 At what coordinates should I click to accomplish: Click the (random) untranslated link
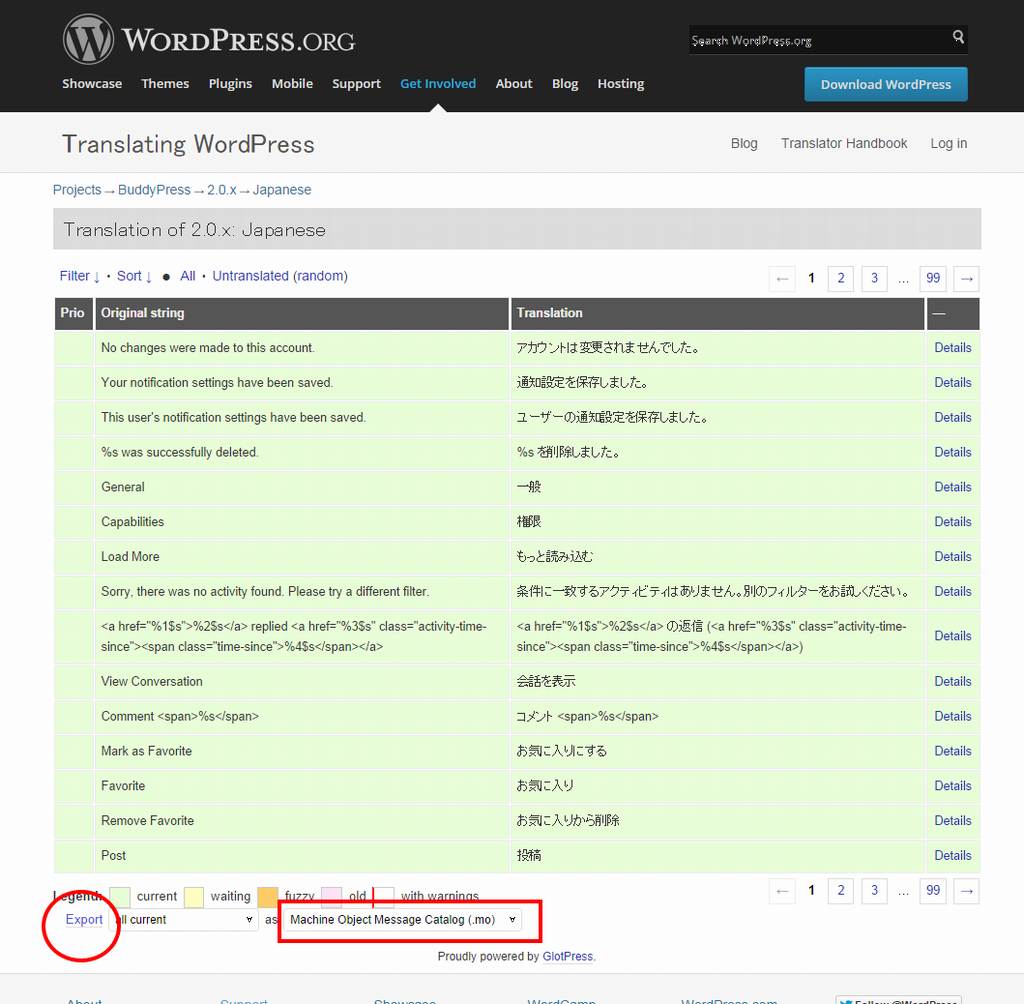pyautogui.click(x=320, y=276)
